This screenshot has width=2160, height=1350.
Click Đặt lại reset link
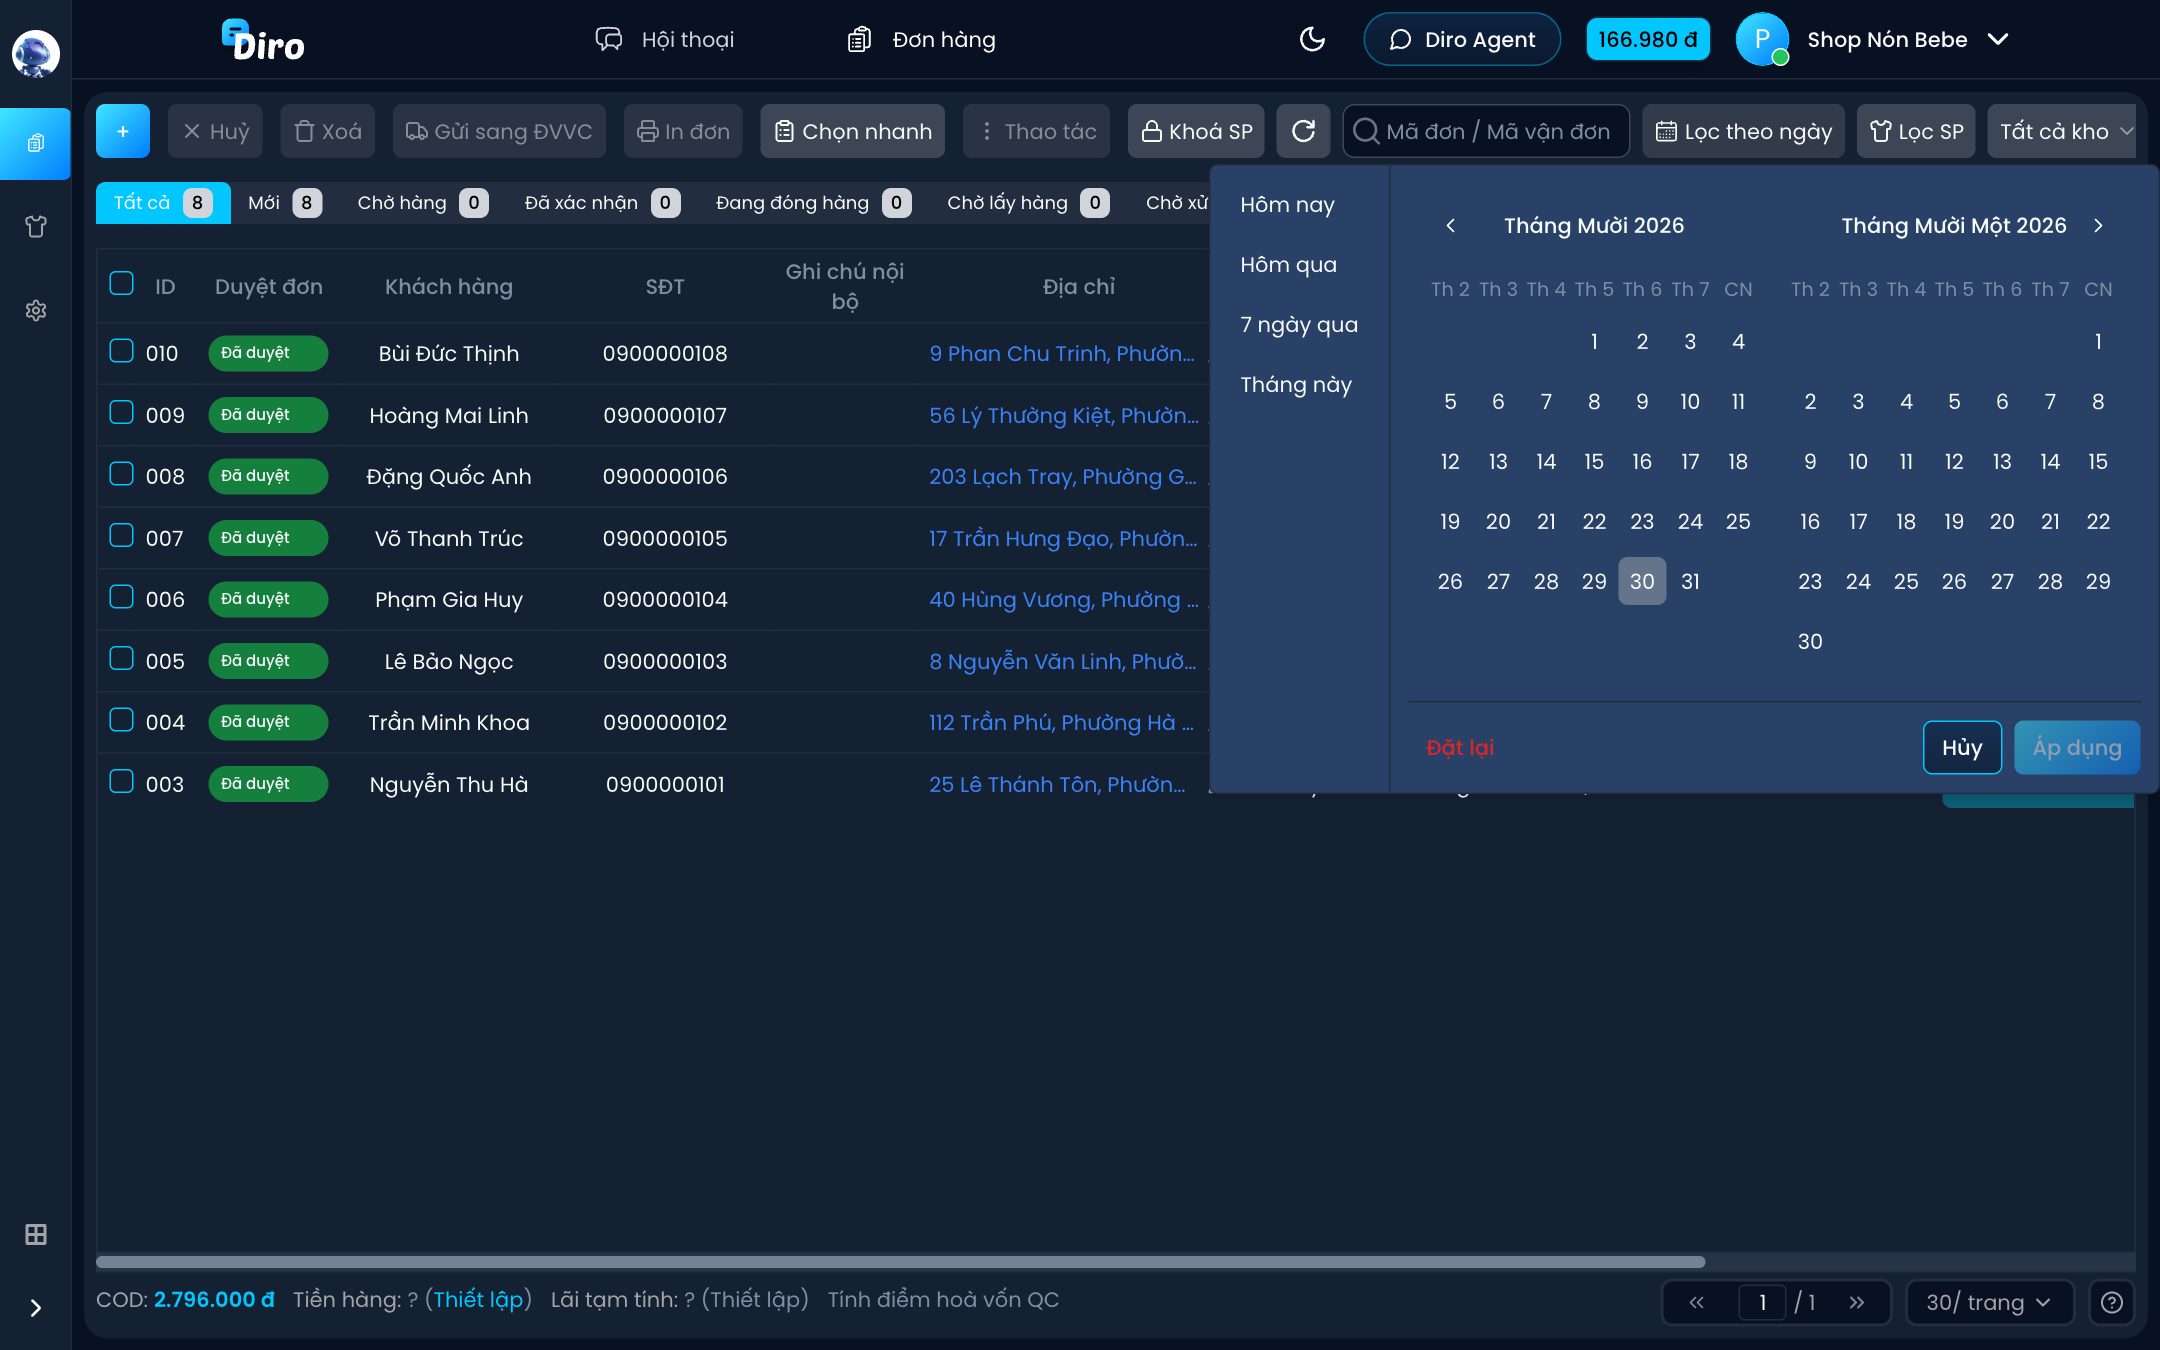pyautogui.click(x=1460, y=747)
